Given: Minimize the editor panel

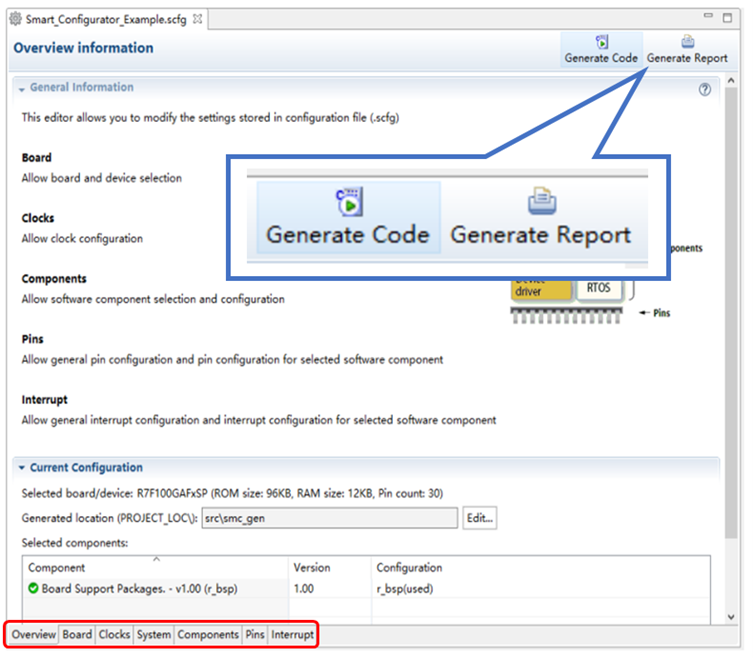Looking at the screenshot, I should [712, 18].
